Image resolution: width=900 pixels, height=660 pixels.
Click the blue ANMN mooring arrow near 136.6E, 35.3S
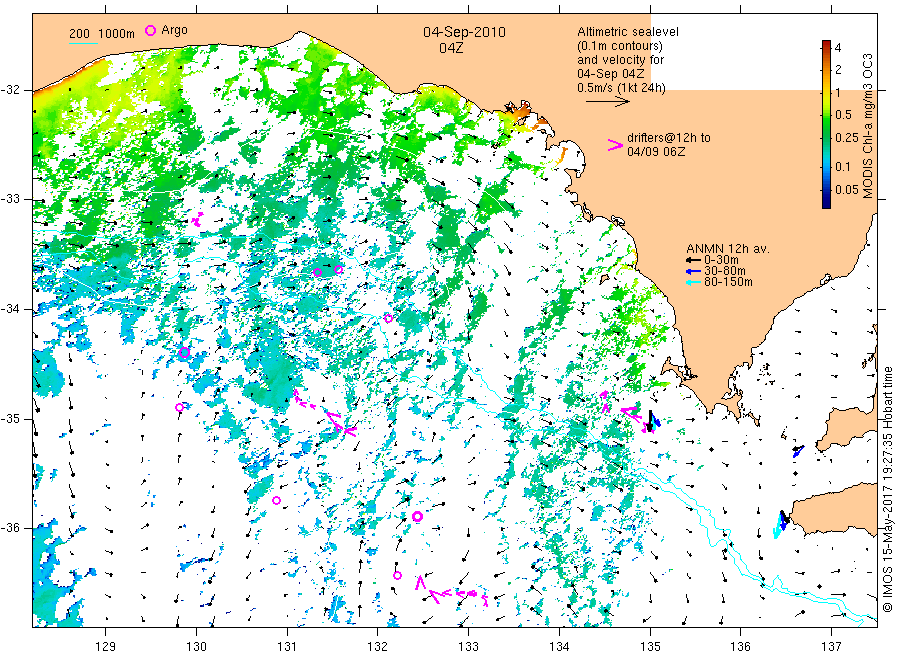click(798, 451)
